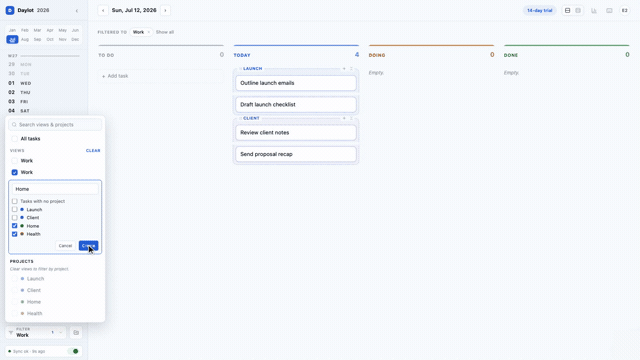Uncheck Home in the view editor

pos(15,226)
